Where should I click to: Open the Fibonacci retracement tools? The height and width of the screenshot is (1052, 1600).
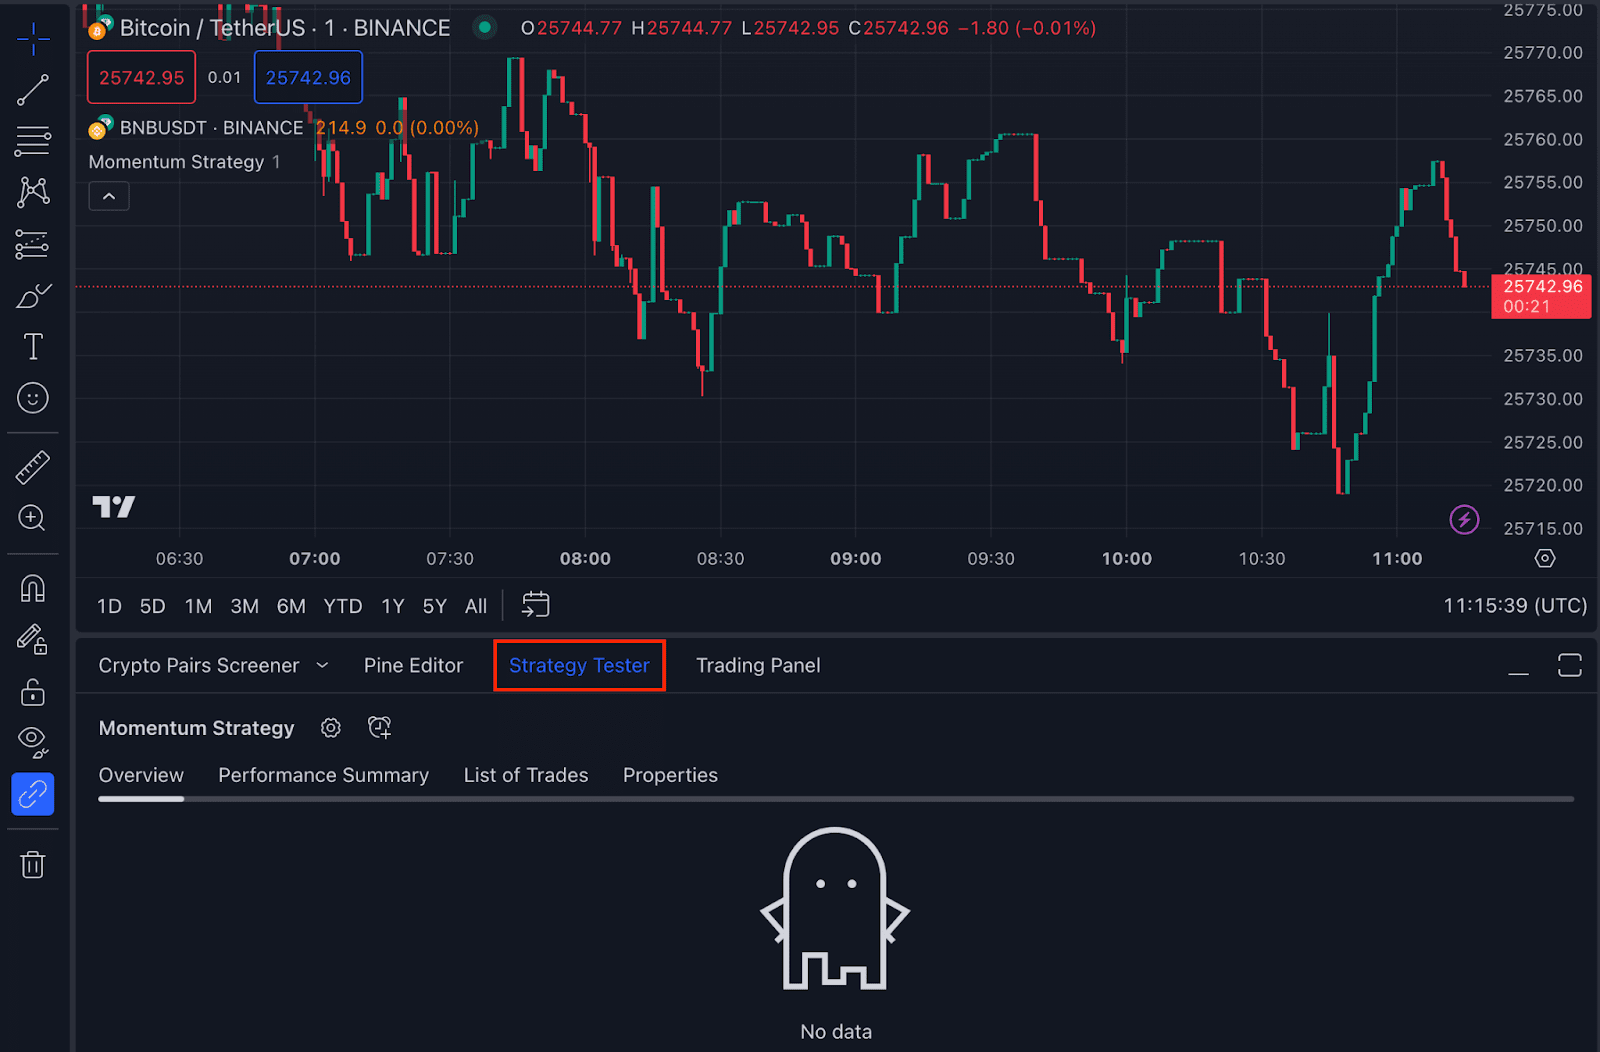coord(33,141)
